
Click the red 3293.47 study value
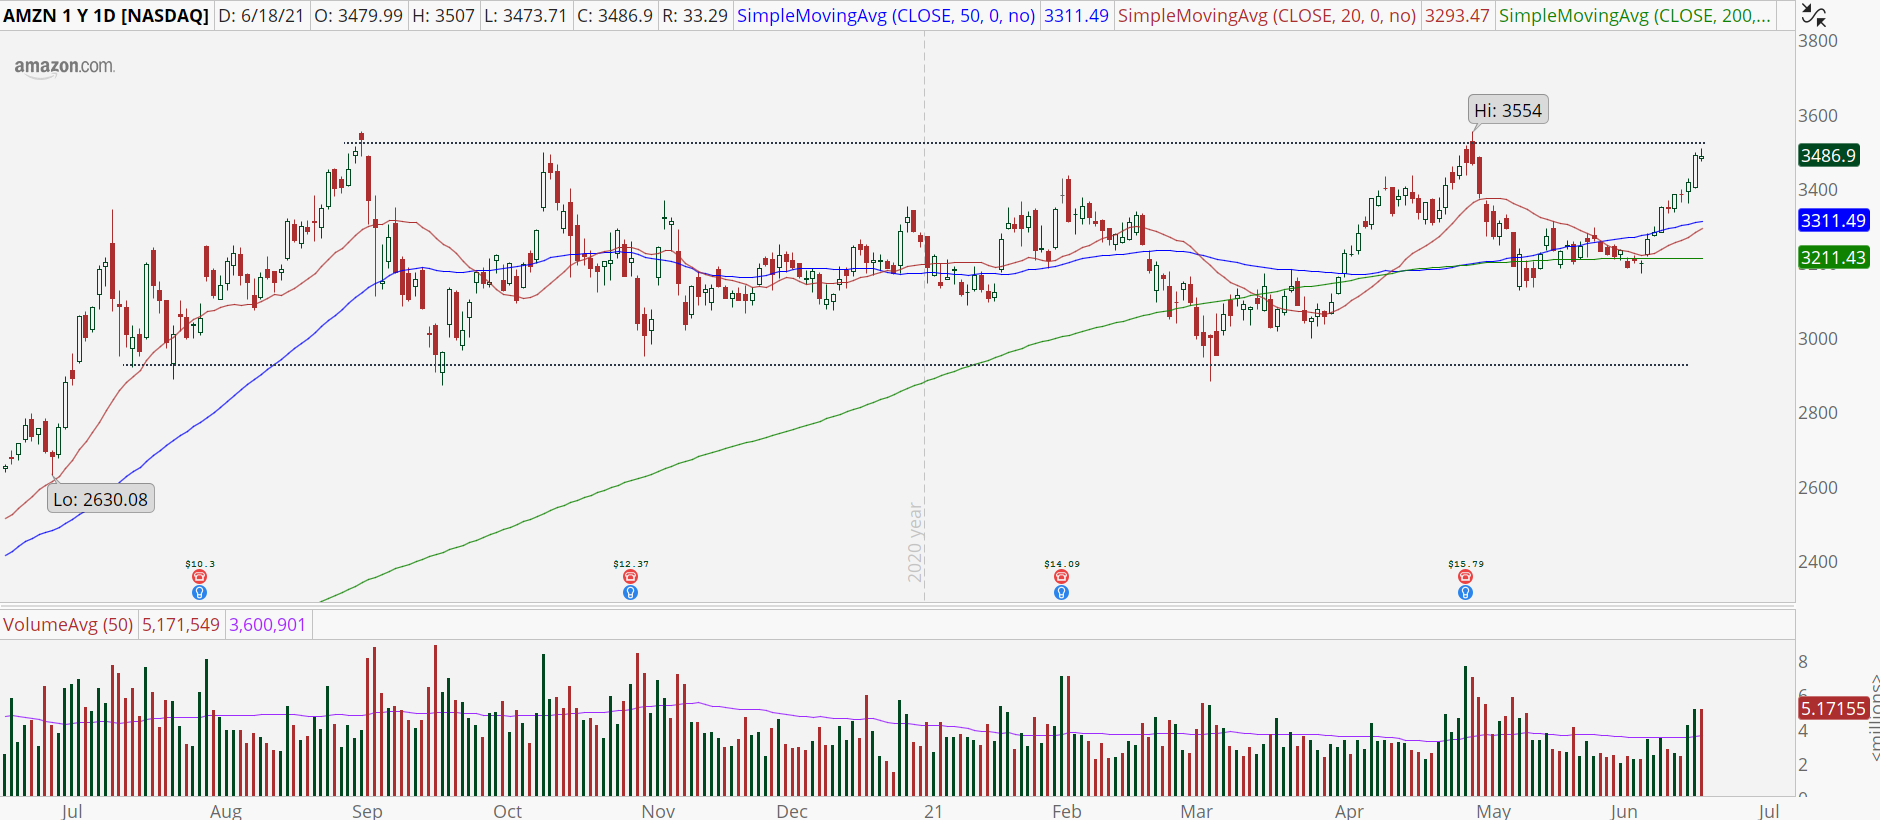[x=1457, y=16]
